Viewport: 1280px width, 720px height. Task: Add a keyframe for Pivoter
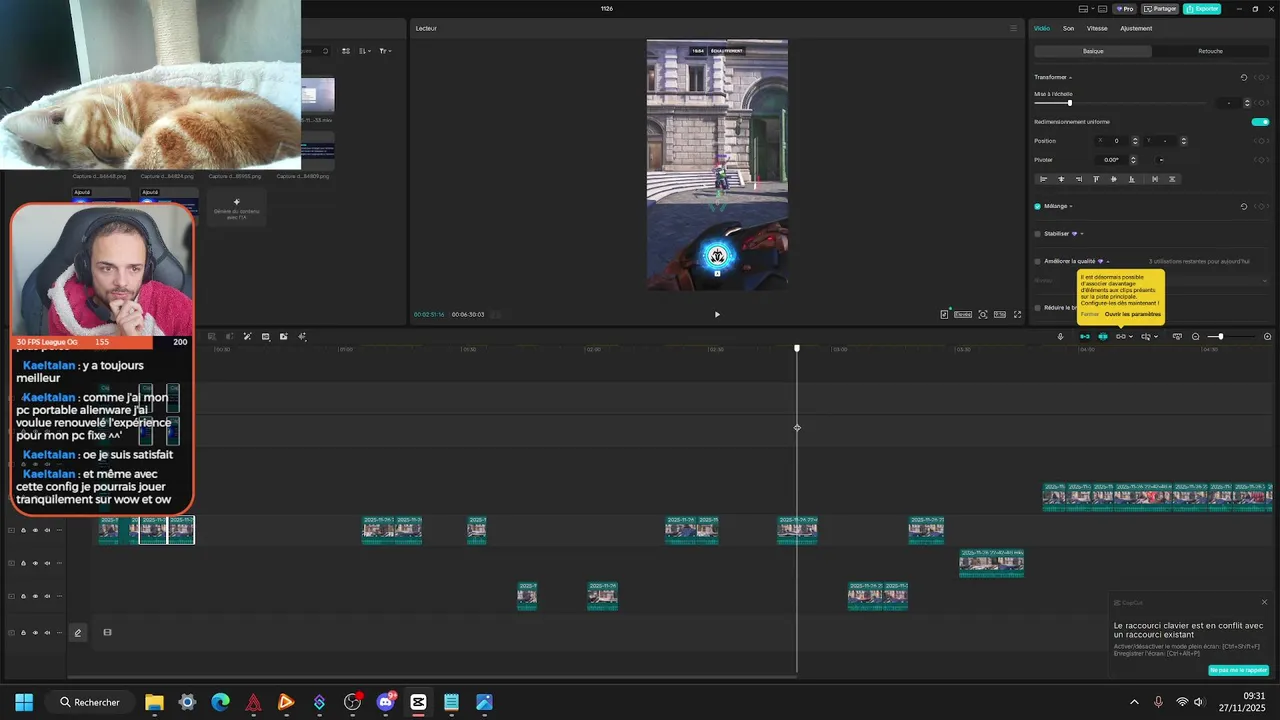(x=1263, y=160)
